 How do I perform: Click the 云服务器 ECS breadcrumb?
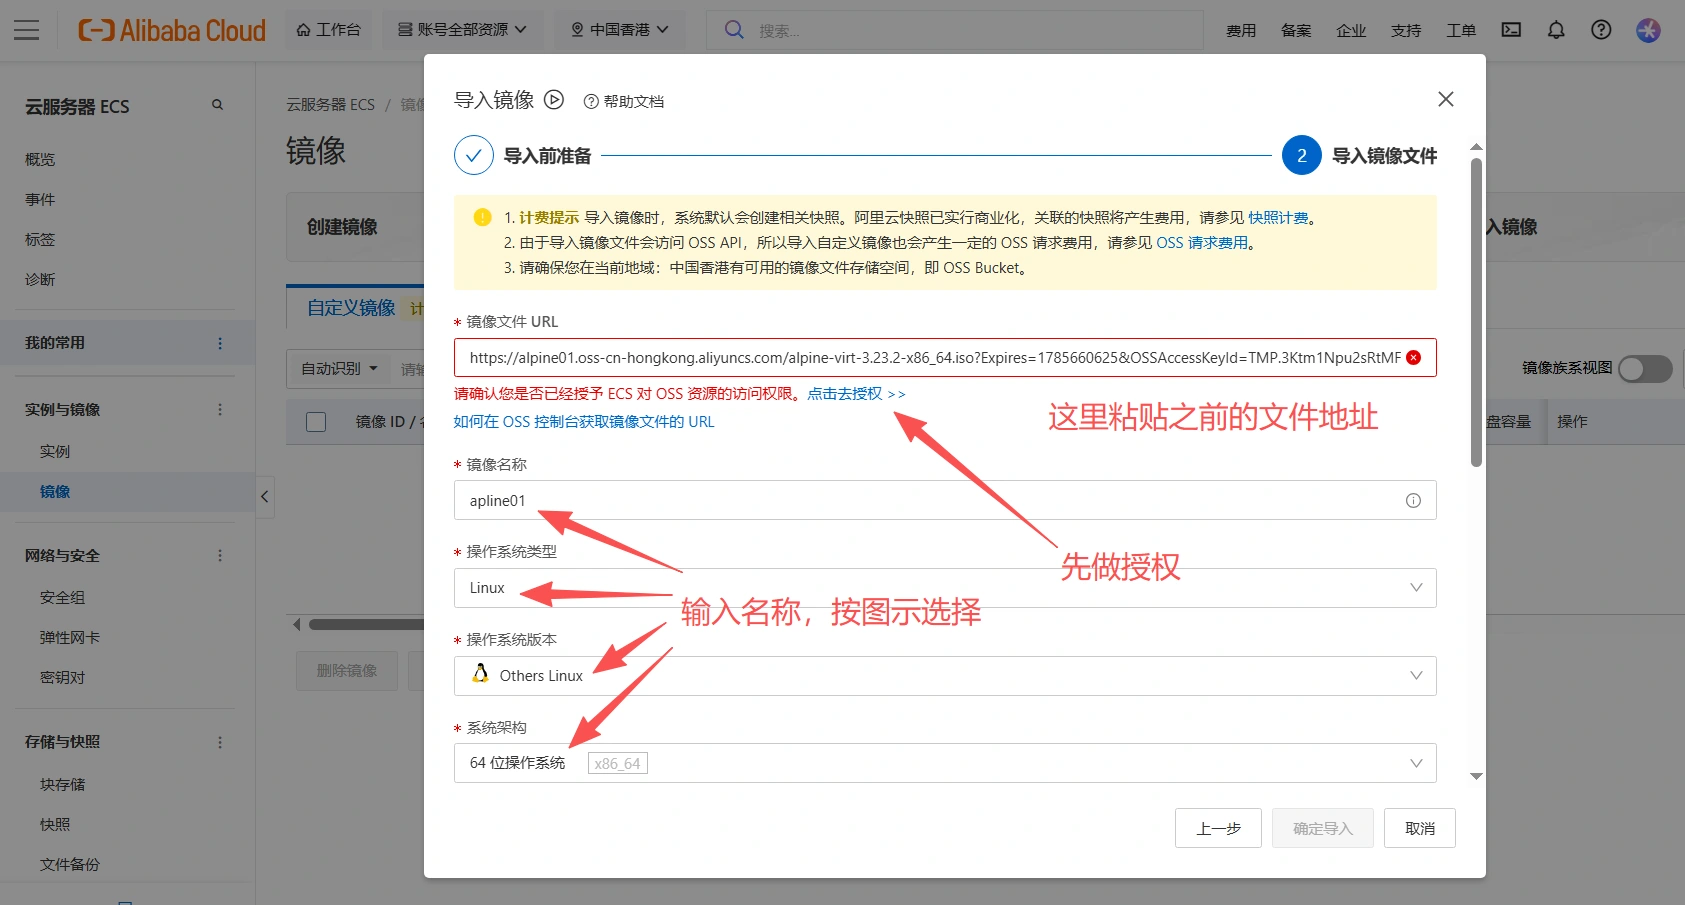330,104
